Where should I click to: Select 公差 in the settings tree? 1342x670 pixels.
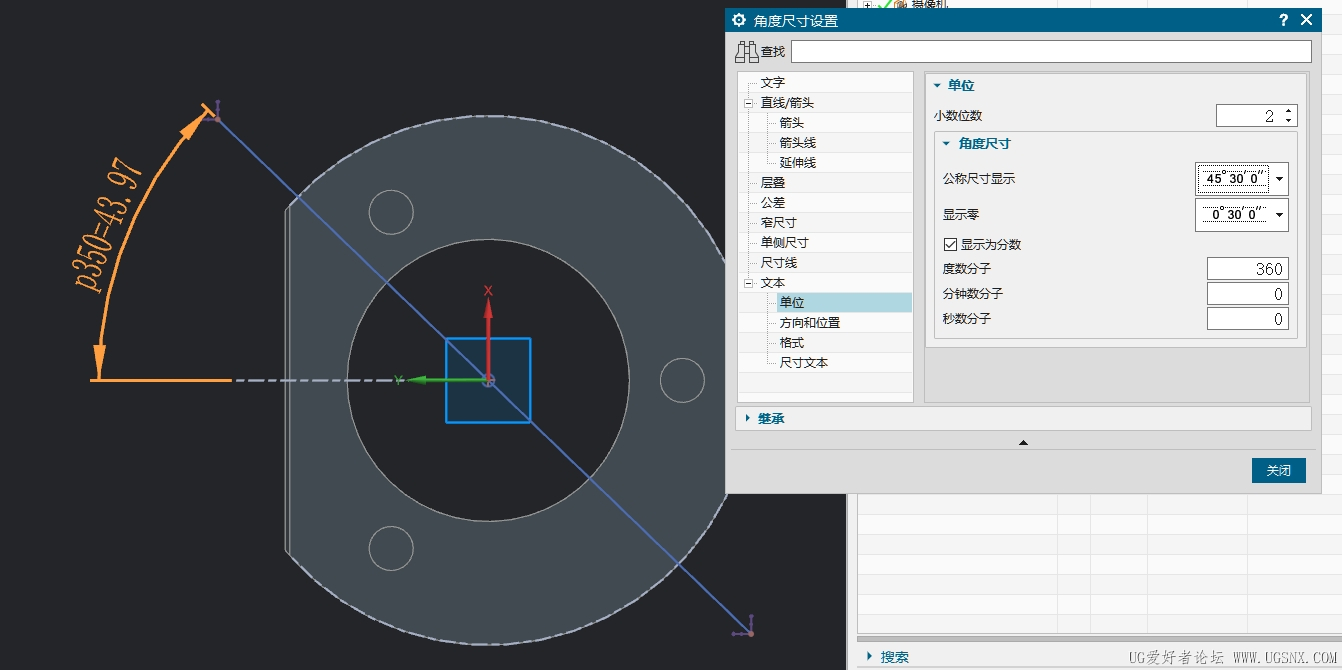pyautogui.click(x=772, y=203)
